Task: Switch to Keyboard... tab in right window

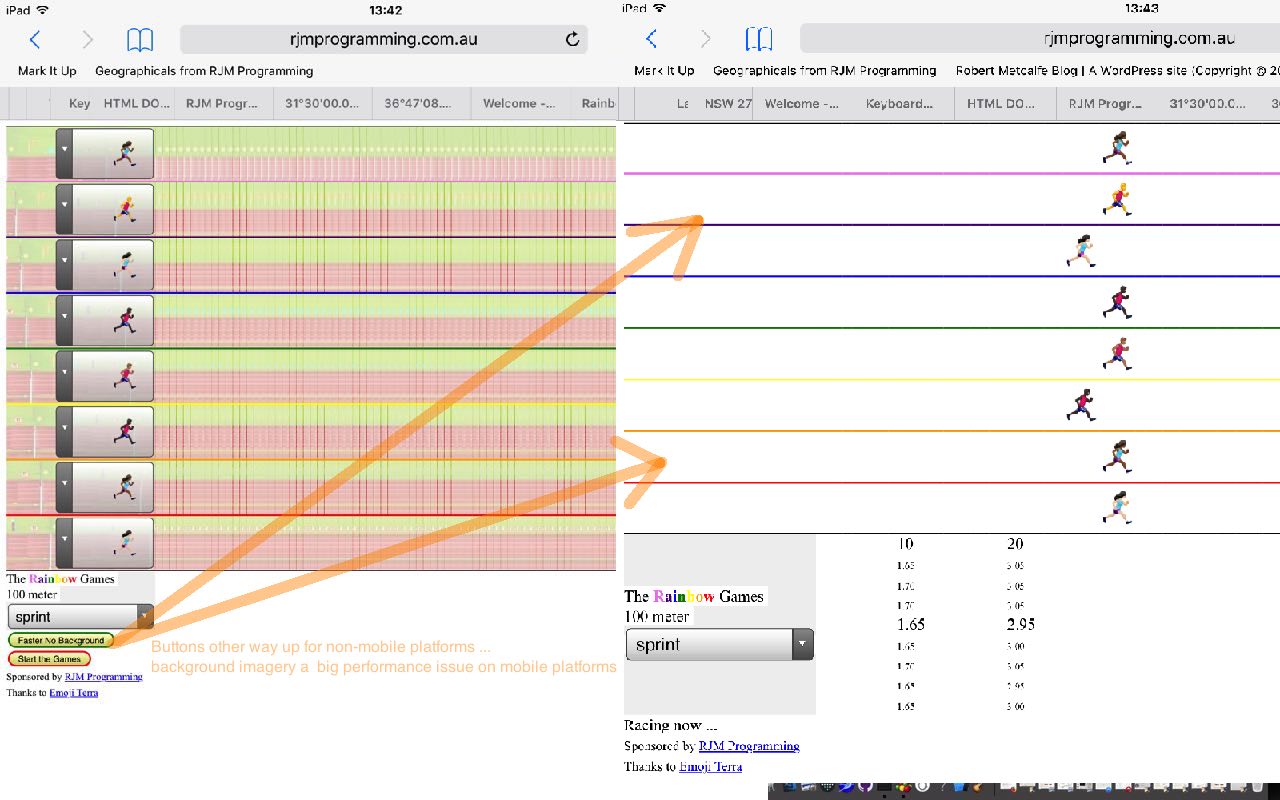Action: click(x=901, y=103)
